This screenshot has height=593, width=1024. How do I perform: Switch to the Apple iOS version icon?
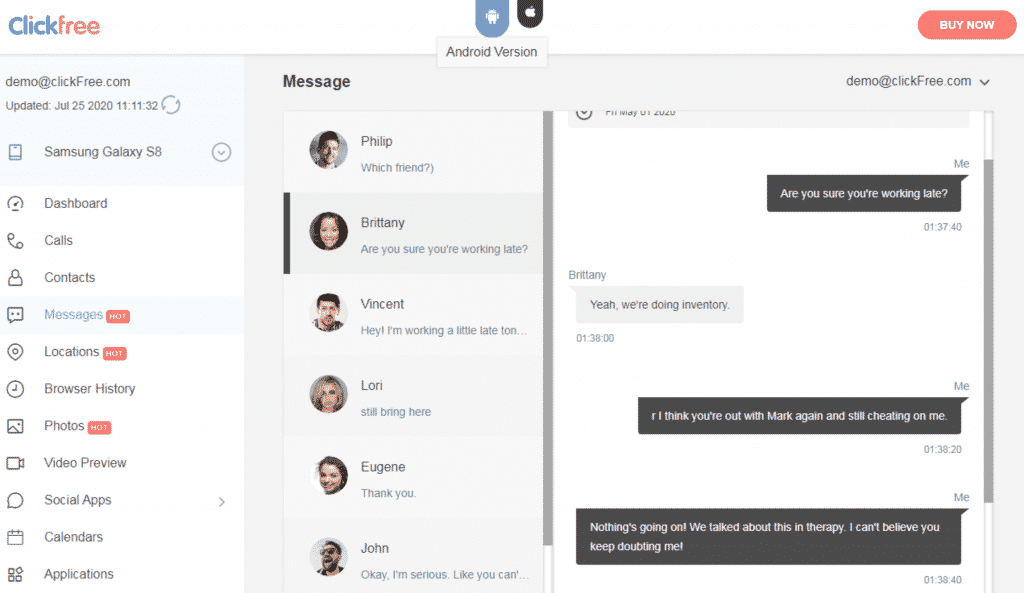click(530, 12)
